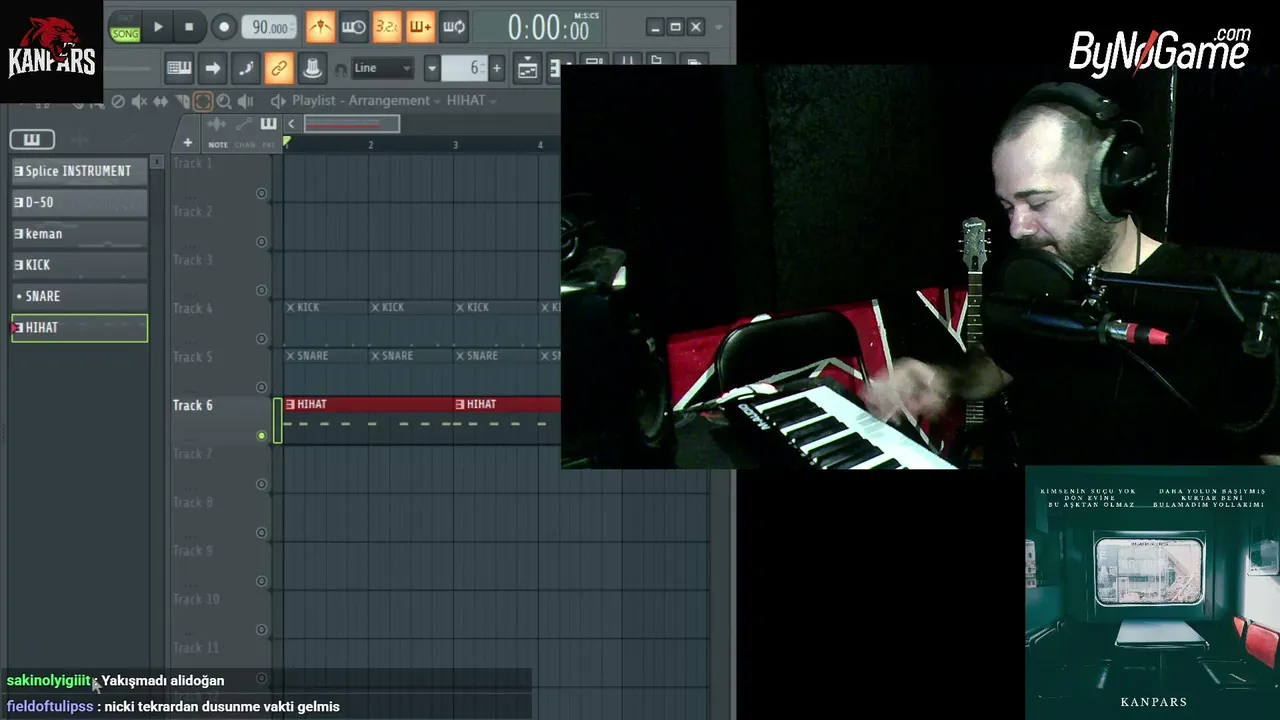The height and width of the screenshot is (720, 1280).
Task: Select the HIHAT pattern in picker
Action: coord(79,328)
